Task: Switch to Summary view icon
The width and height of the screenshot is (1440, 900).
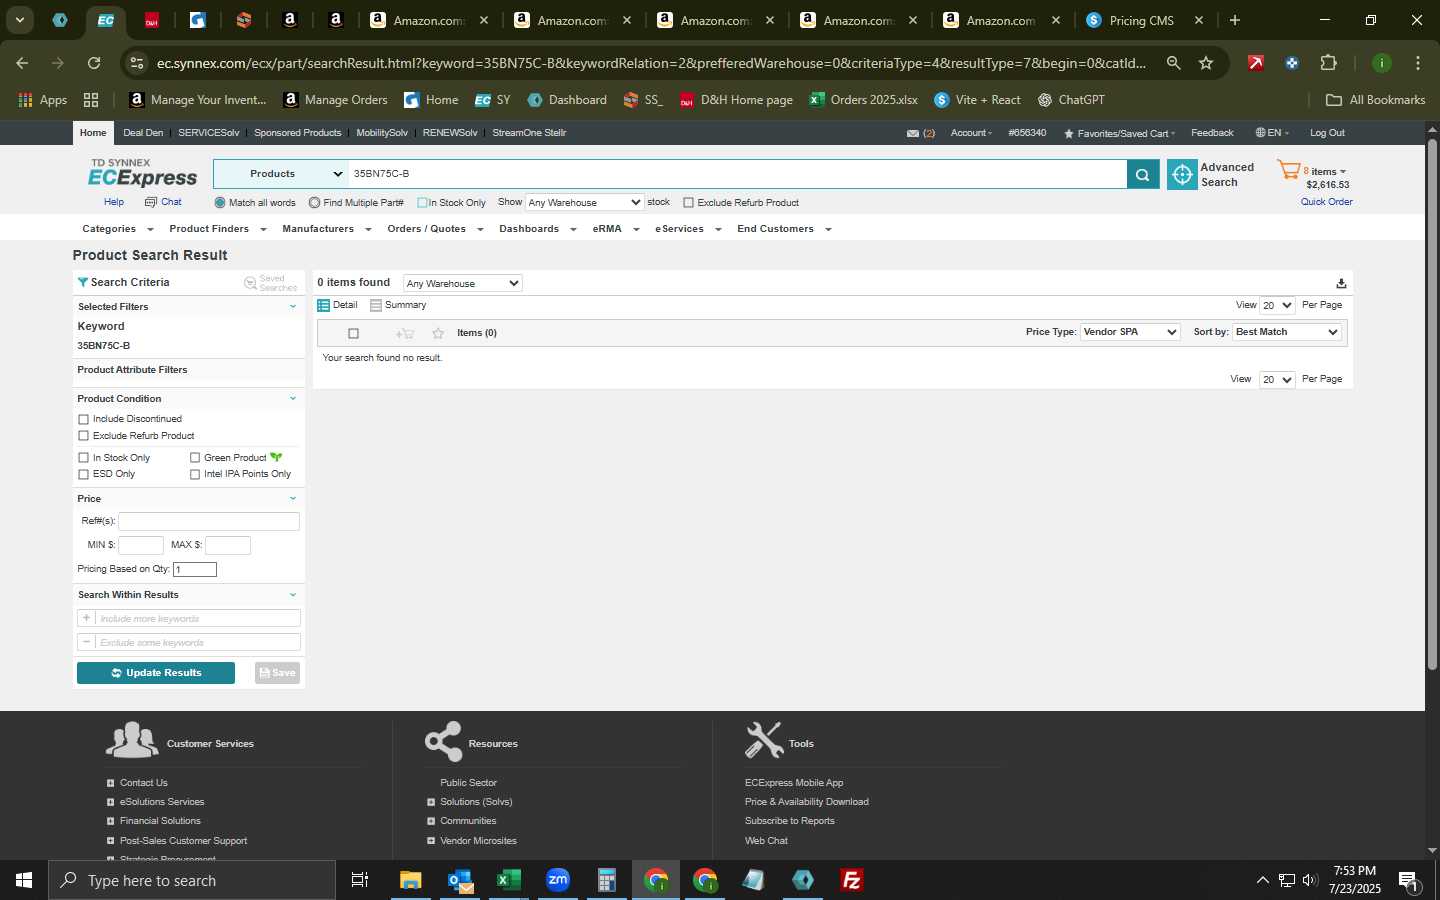Action: [376, 305]
